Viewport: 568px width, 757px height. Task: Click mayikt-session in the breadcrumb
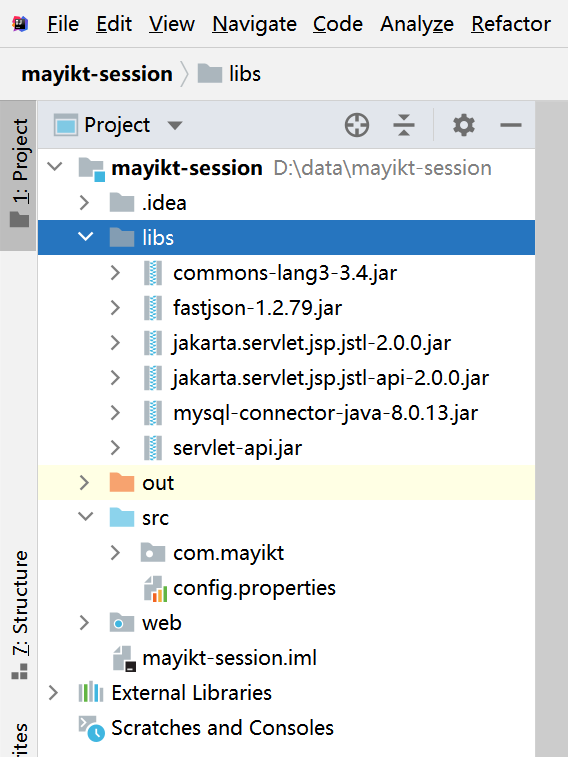point(97,74)
